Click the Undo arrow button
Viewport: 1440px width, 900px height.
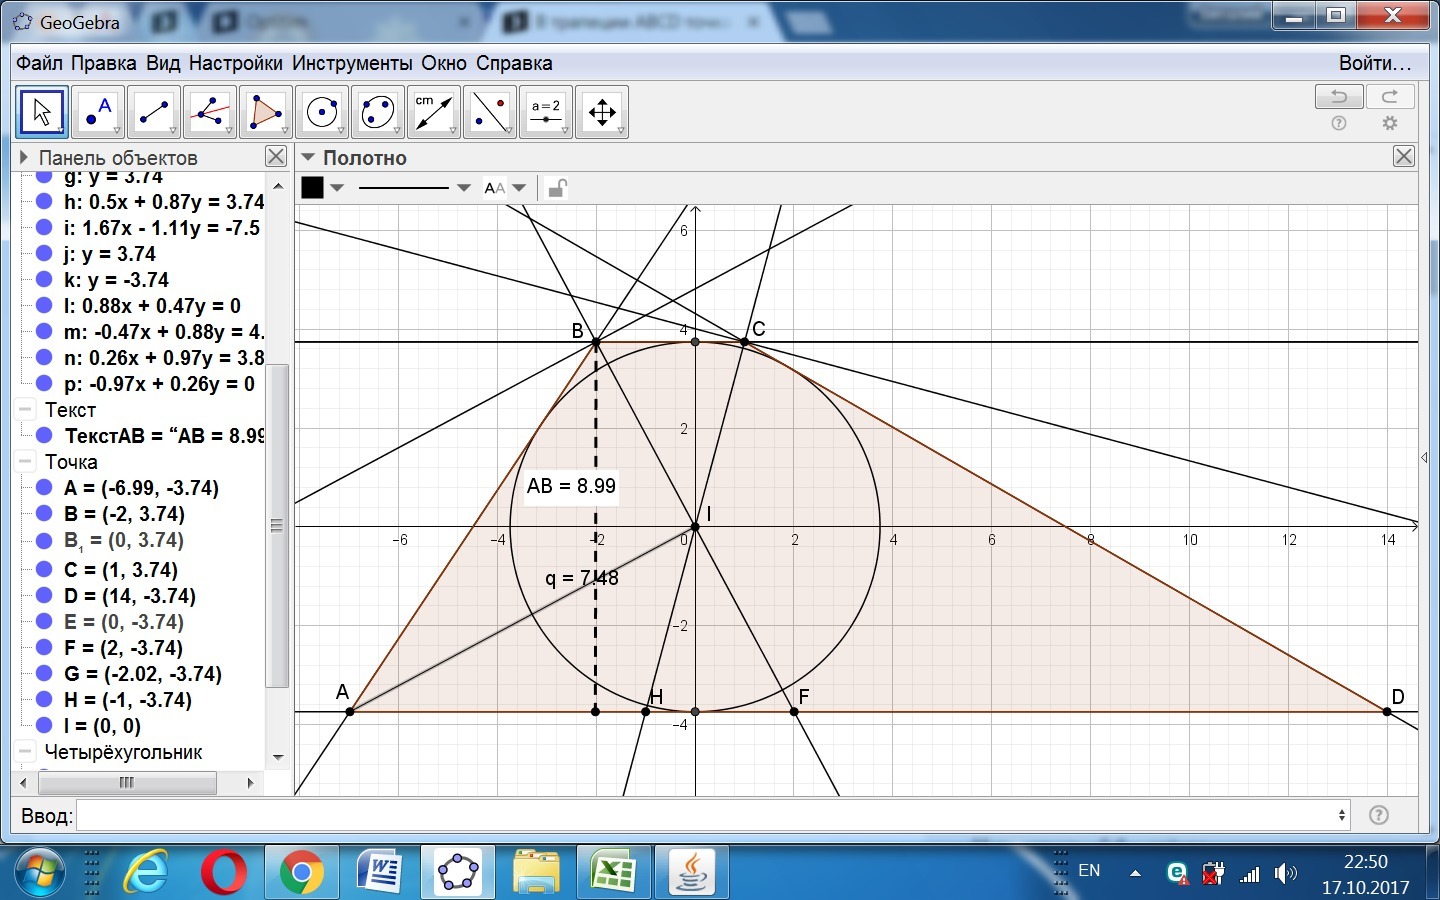[x=1339, y=97]
